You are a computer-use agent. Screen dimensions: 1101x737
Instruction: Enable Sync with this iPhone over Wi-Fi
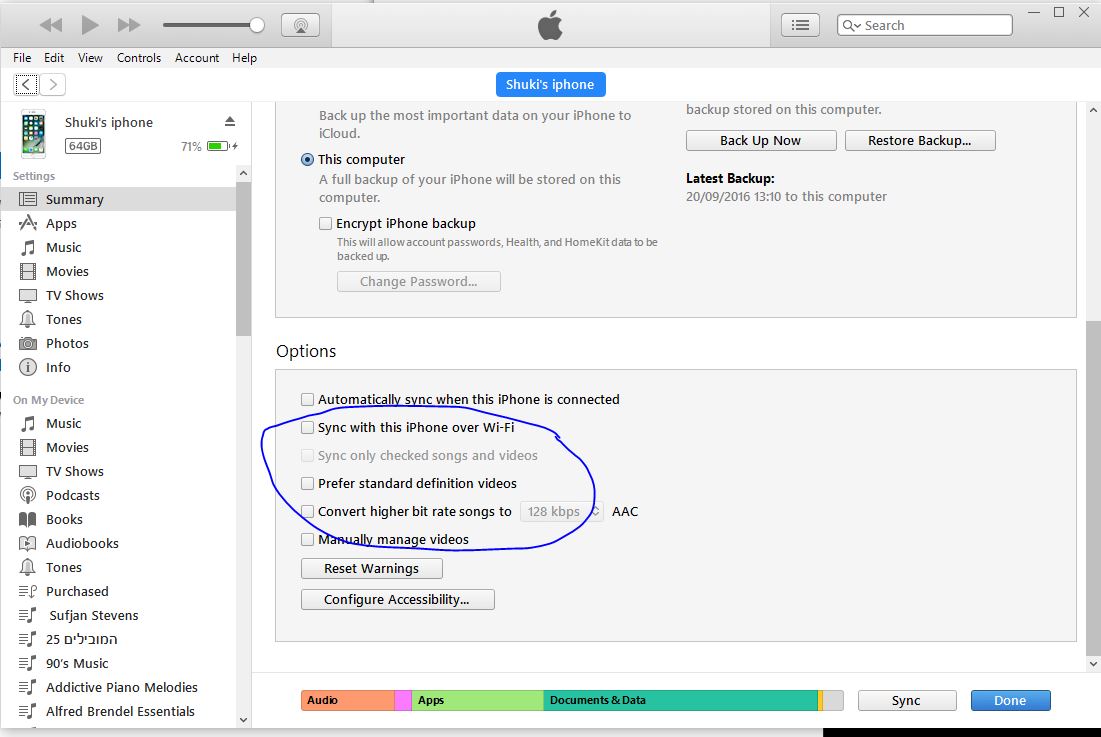[x=307, y=427]
